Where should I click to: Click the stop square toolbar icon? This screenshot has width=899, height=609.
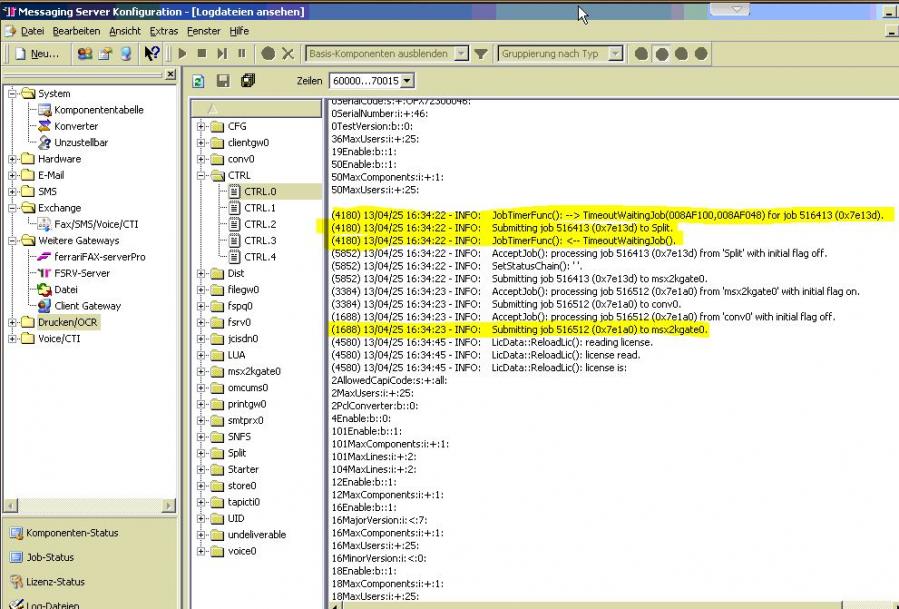click(x=202, y=54)
